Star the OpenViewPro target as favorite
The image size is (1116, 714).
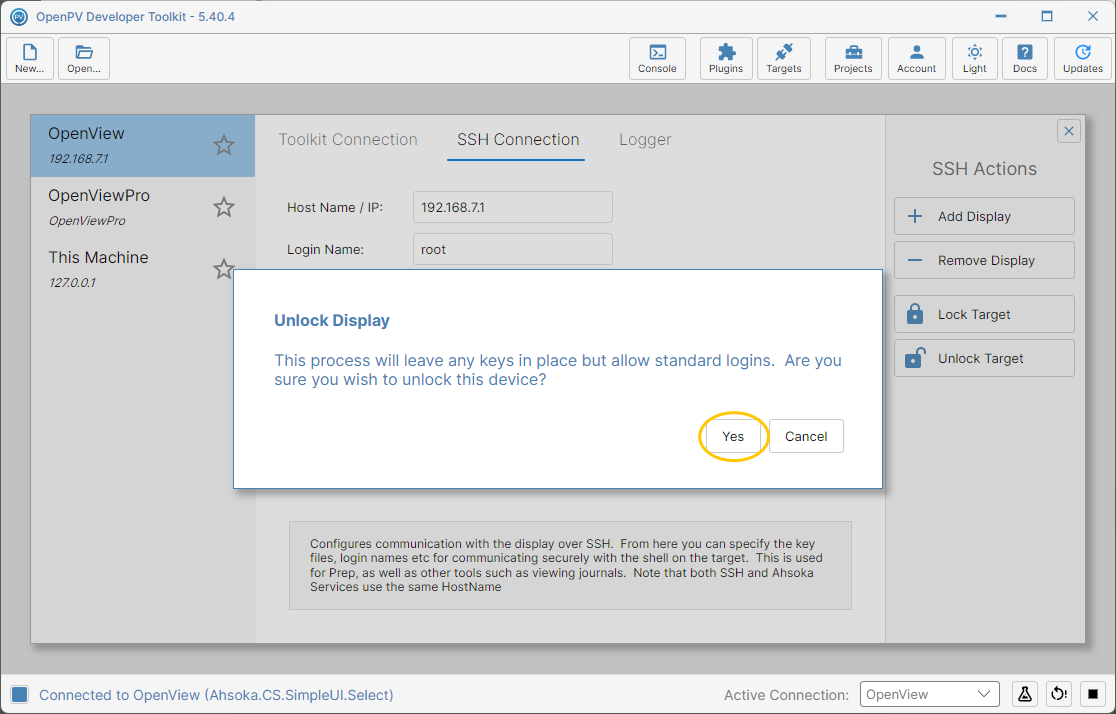pos(223,207)
